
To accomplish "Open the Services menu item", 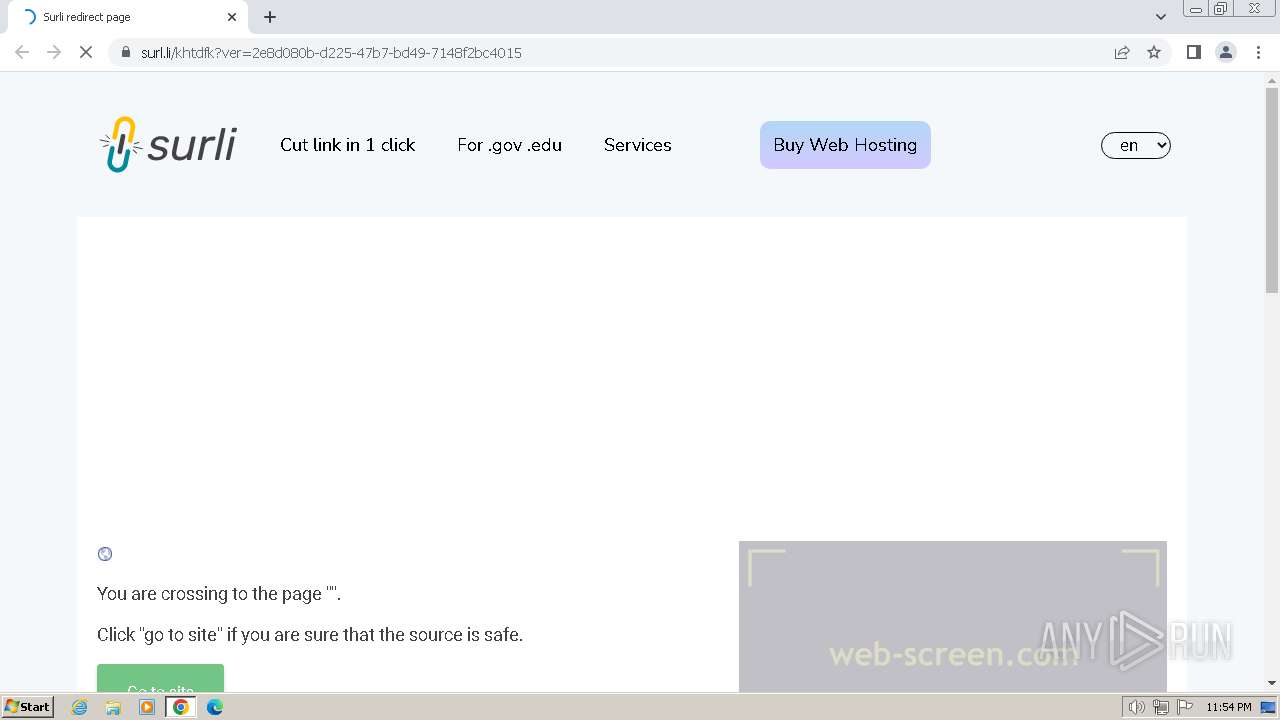I will 638,145.
